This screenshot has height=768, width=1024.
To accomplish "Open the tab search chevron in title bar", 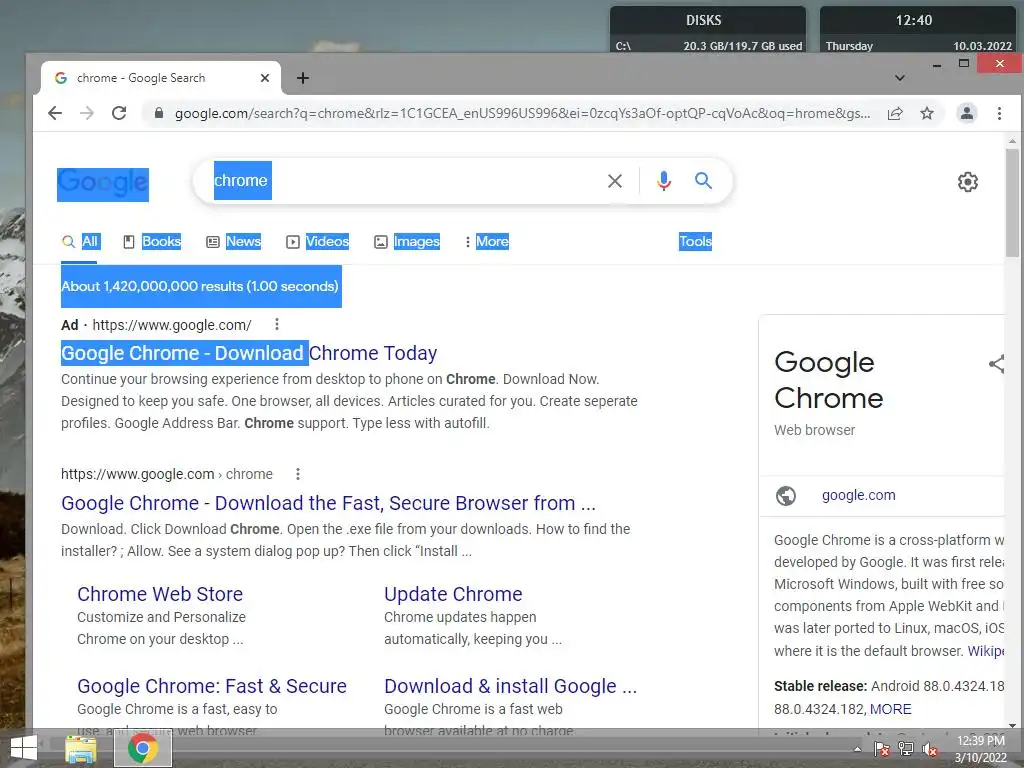I will 899,78.
